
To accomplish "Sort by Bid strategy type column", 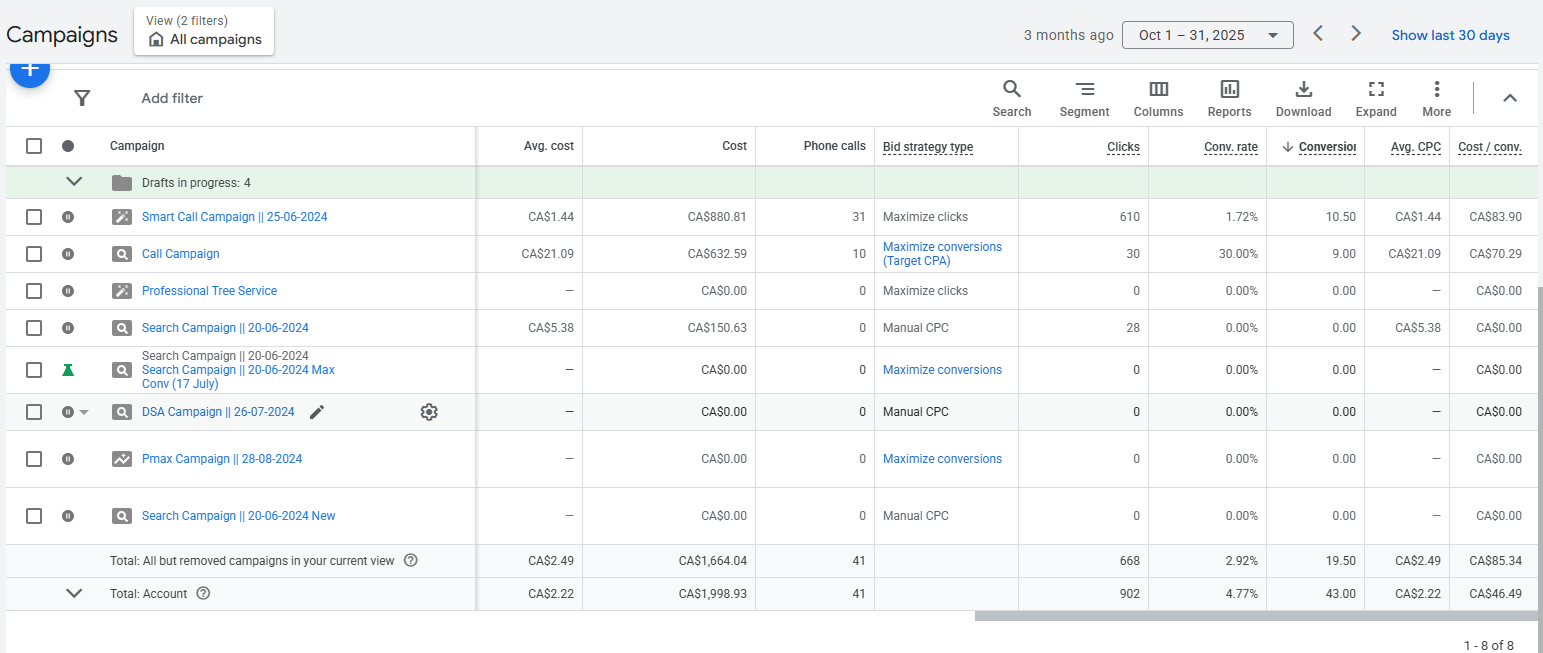I will 927,147.
